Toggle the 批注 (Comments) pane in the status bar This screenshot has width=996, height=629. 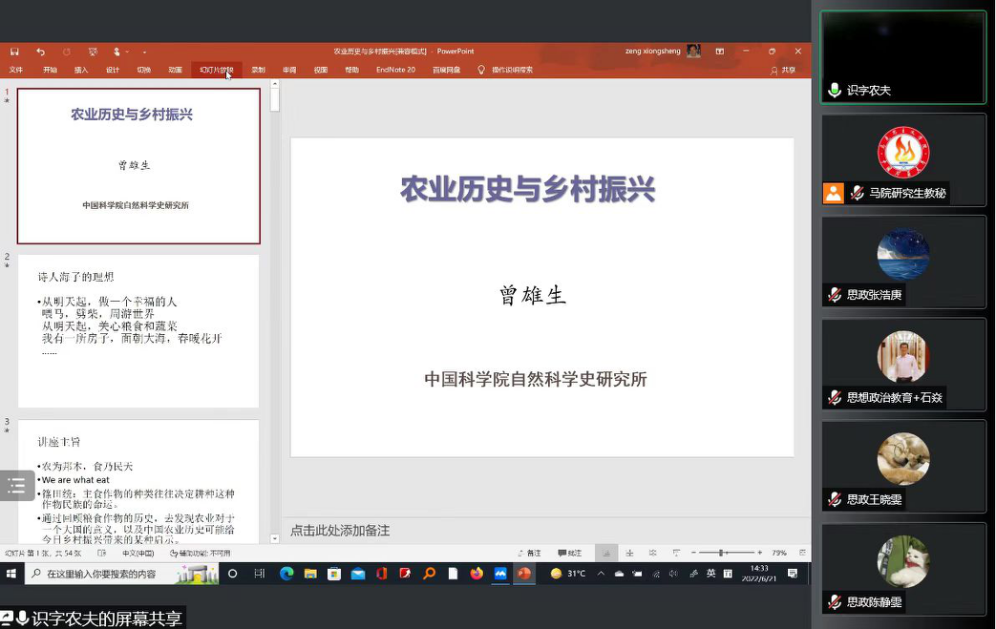point(568,553)
